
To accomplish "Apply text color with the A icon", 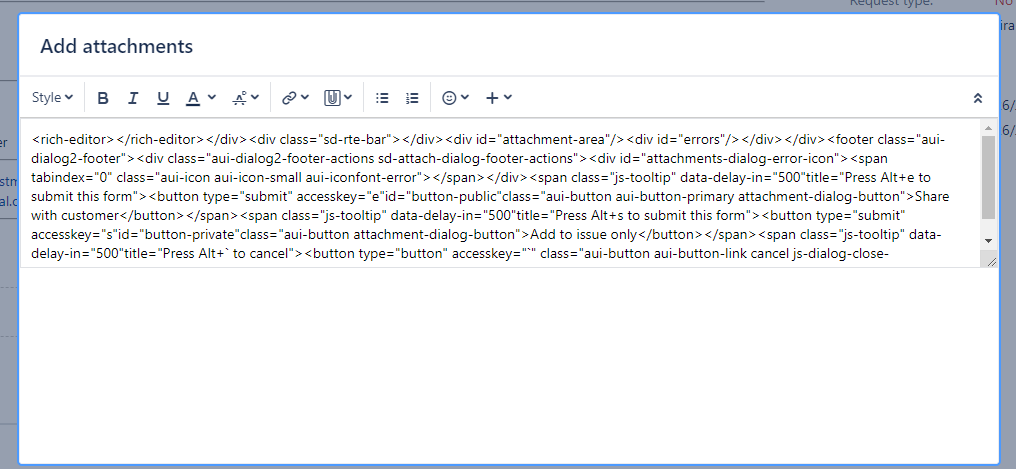I will (x=193, y=98).
